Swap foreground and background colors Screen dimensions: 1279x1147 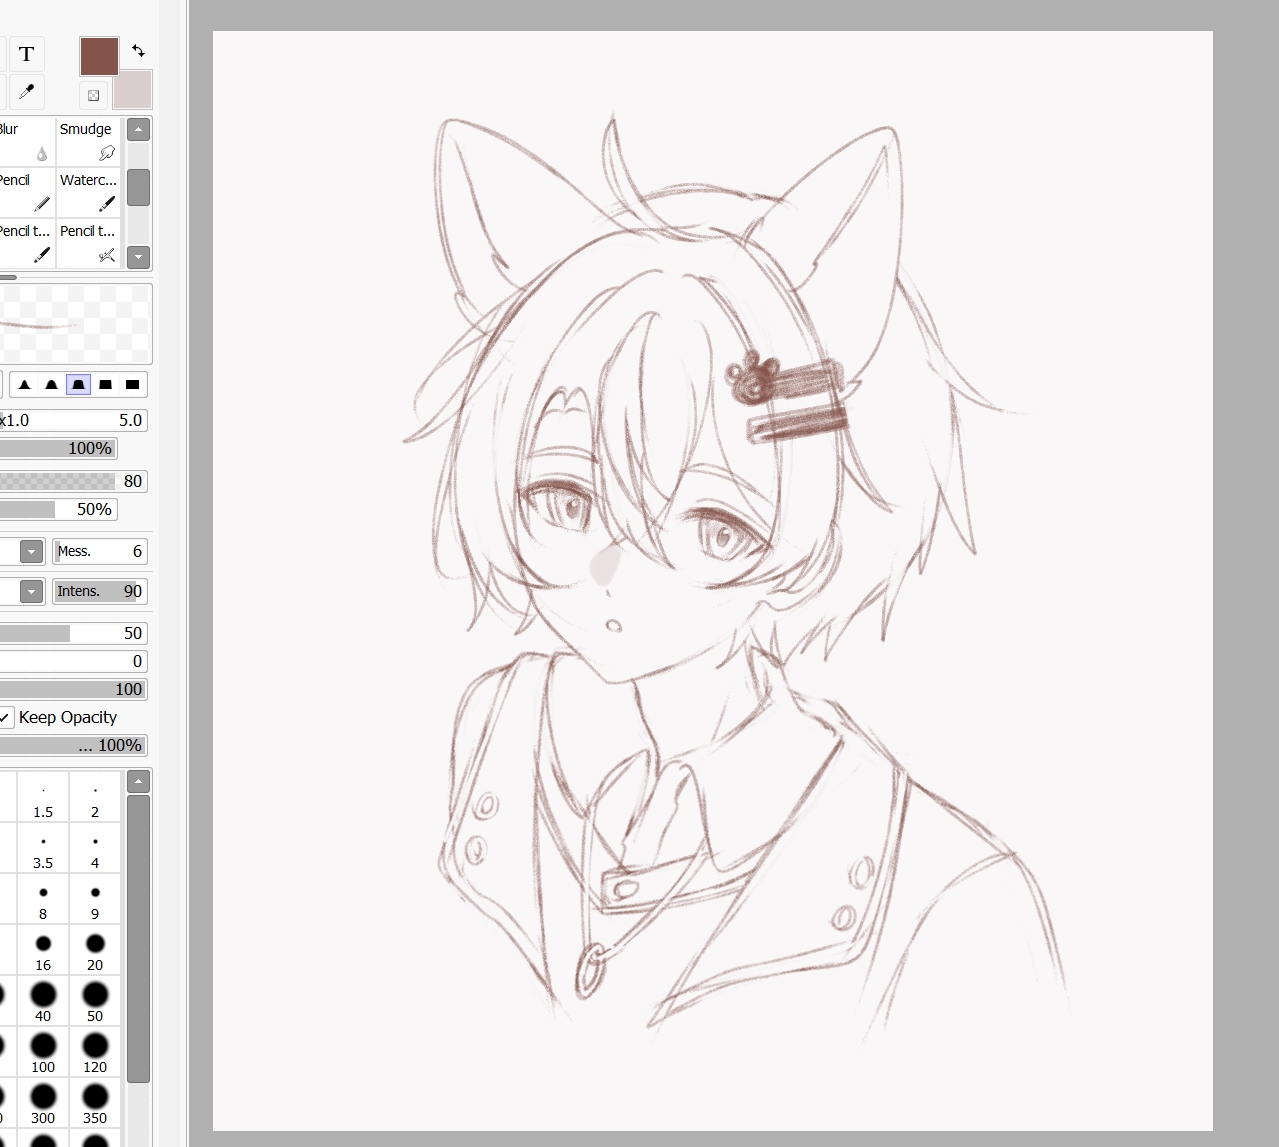(x=138, y=50)
